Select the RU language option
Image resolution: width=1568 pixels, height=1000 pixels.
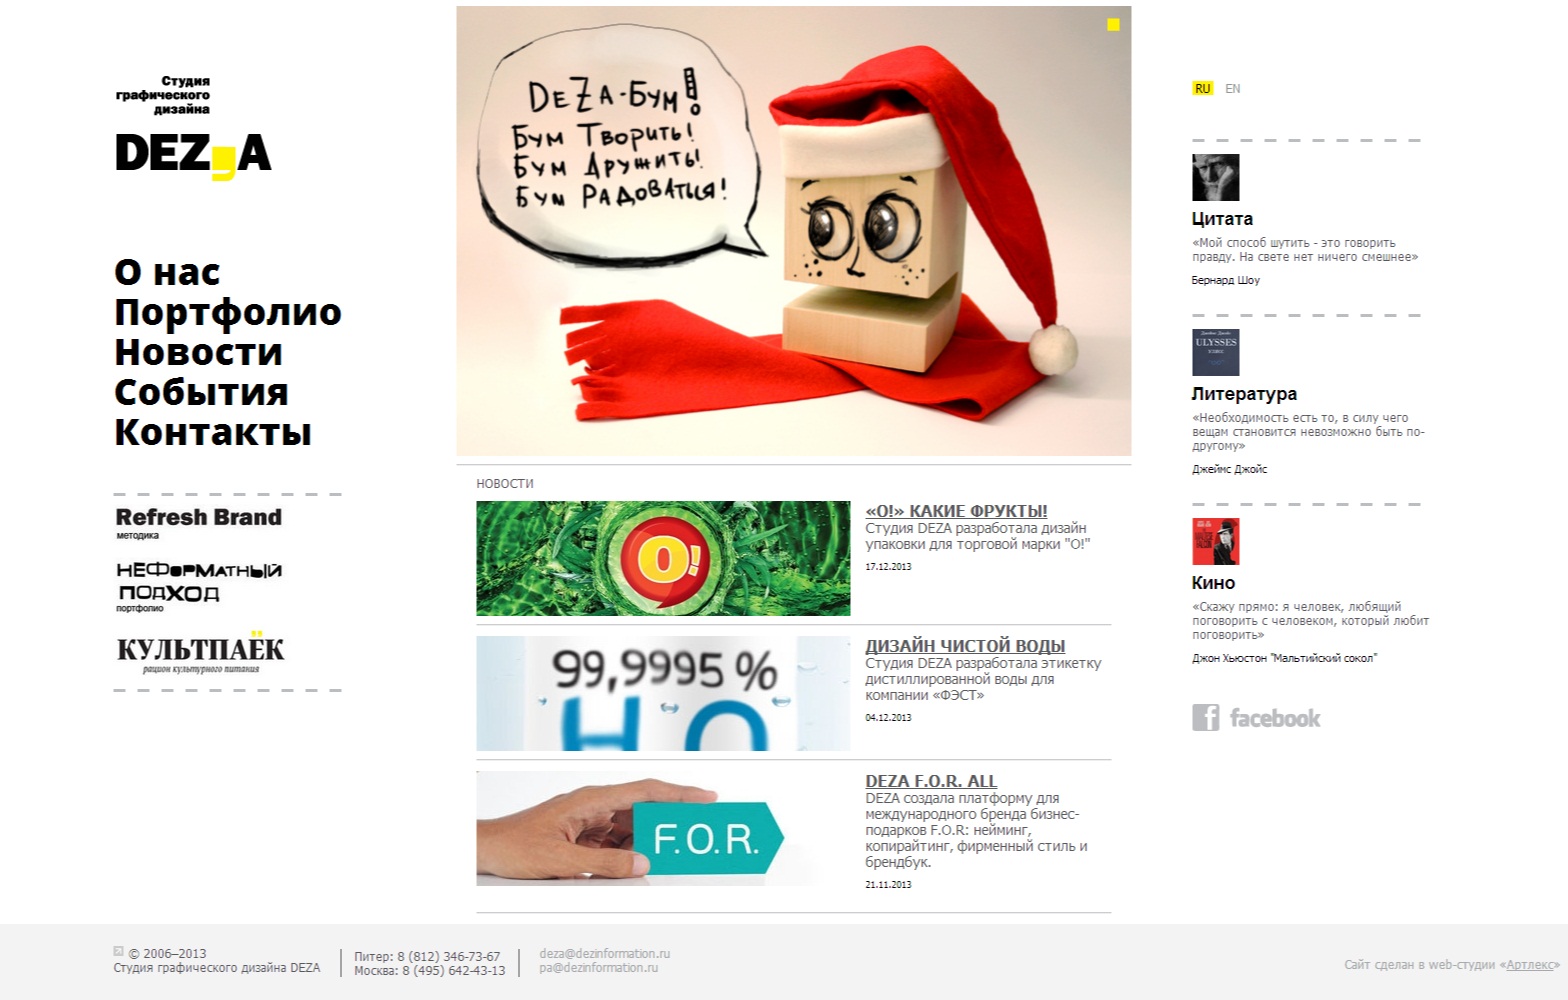pyautogui.click(x=1202, y=88)
